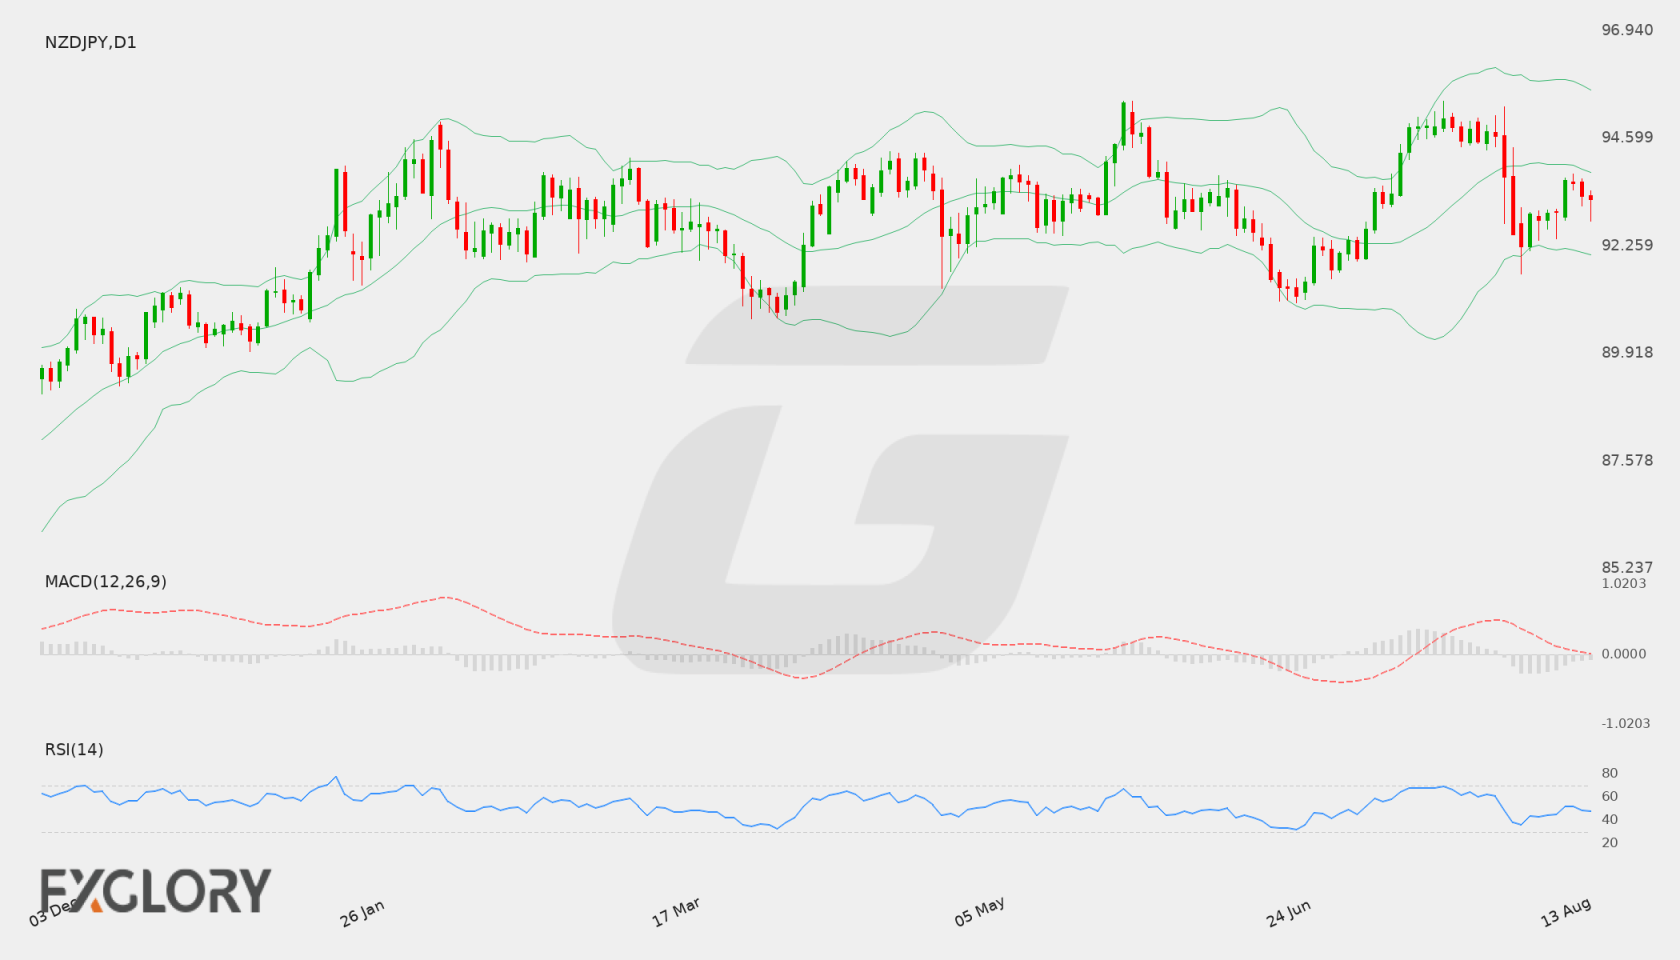Click the 13 Aug date label
The height and width of the screenshot is (960, 1680).
1566,912
